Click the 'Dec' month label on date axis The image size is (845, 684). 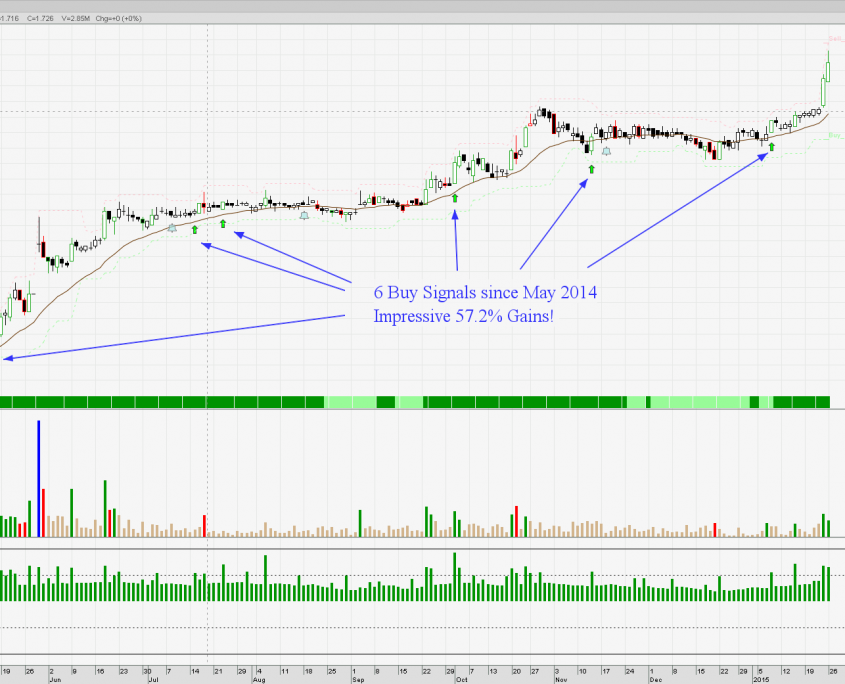tap(655, 679)
